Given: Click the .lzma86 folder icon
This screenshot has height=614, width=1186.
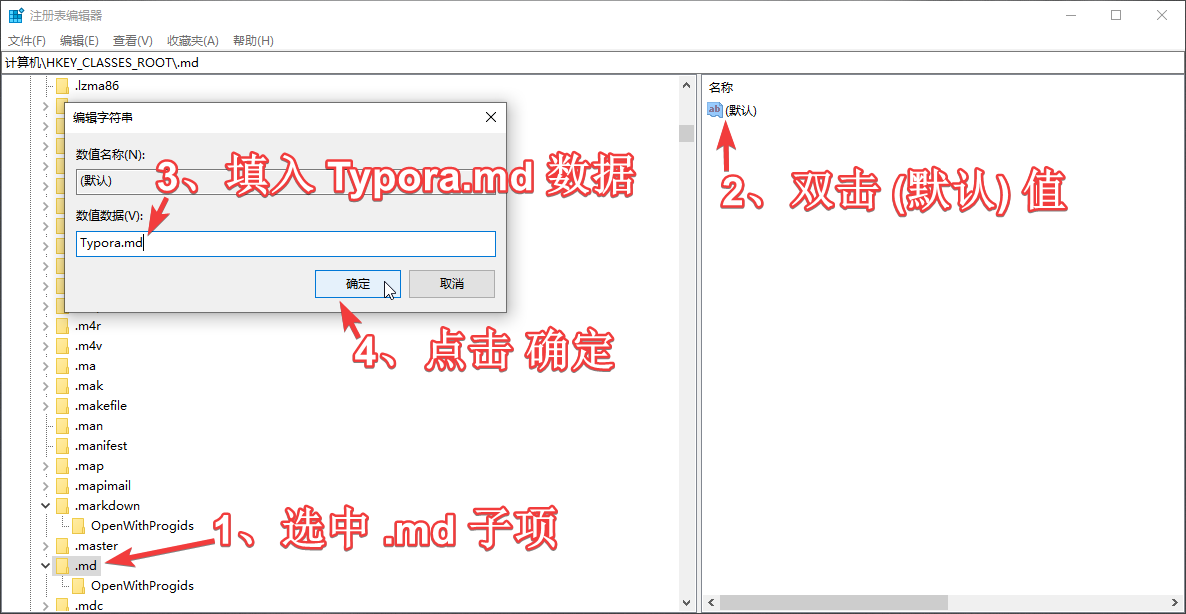Looking at the screenshot, I should 63,85.
